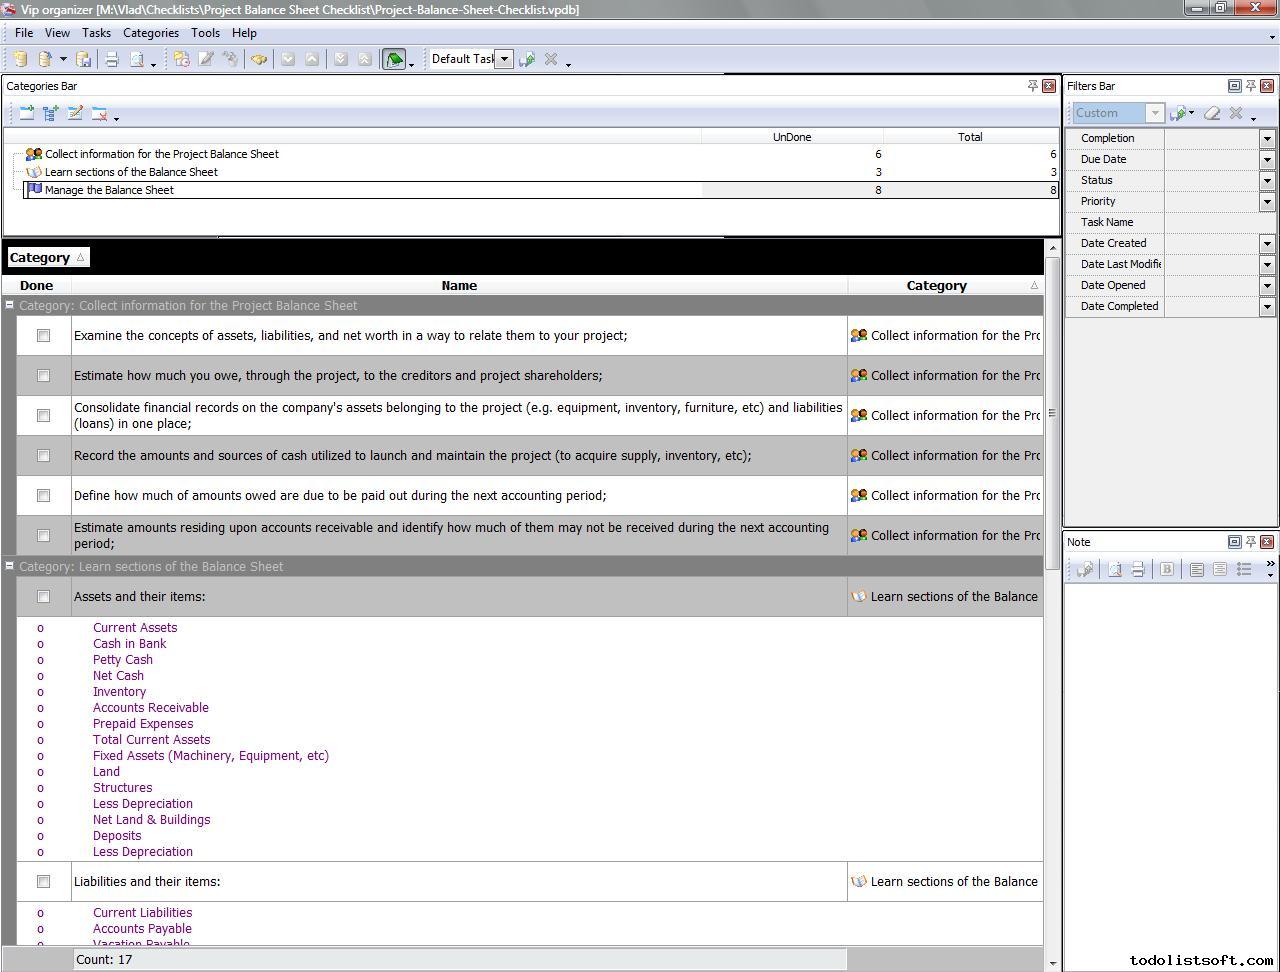
Task: Click the delete category icon in Categories Bar
Action: 99,114
